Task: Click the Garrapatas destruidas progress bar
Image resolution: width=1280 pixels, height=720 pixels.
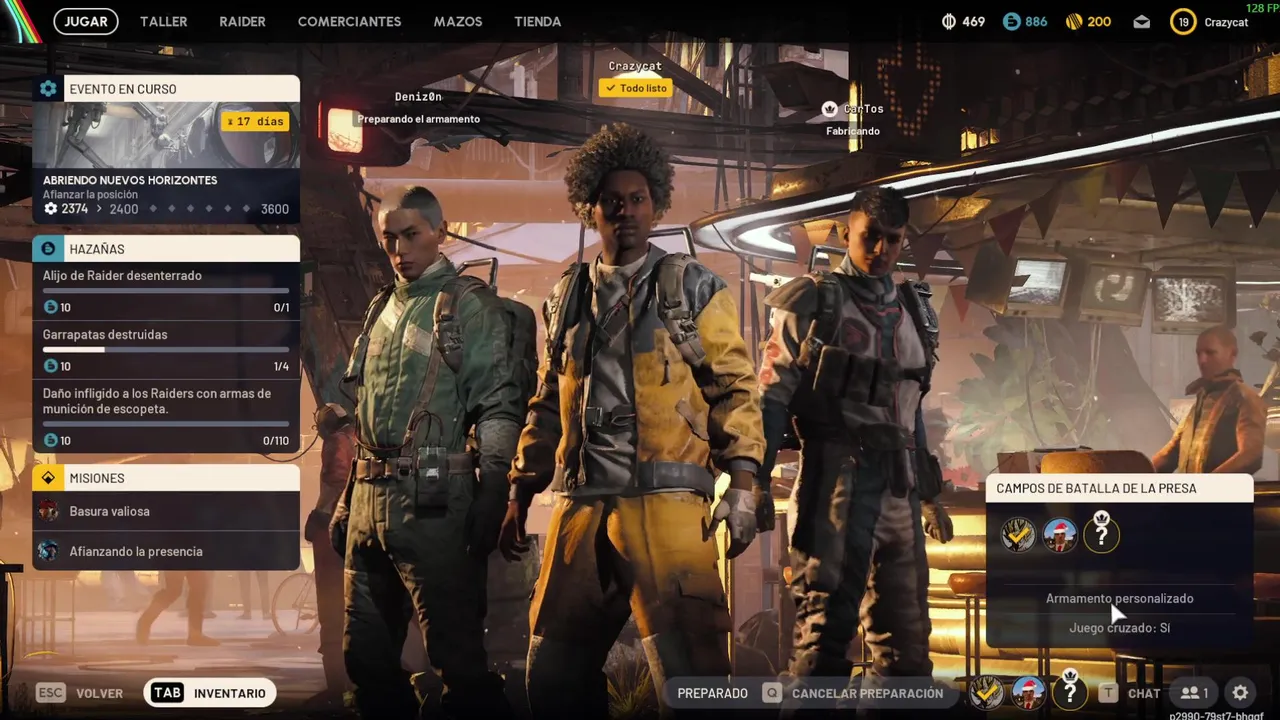Action: pos(166,350)
